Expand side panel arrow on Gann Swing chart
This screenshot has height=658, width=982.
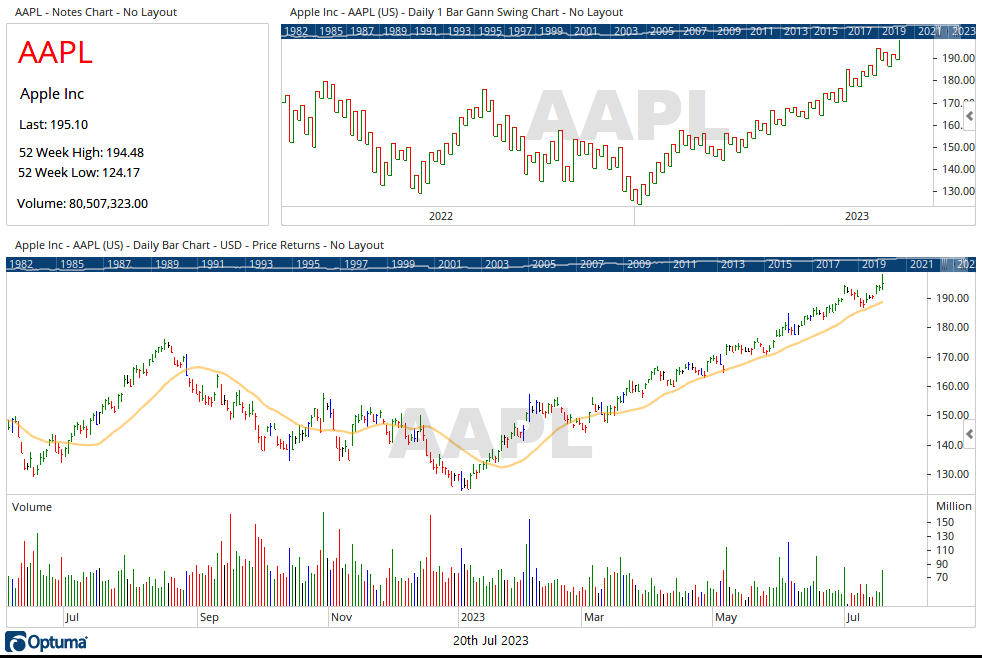point(969,116)
